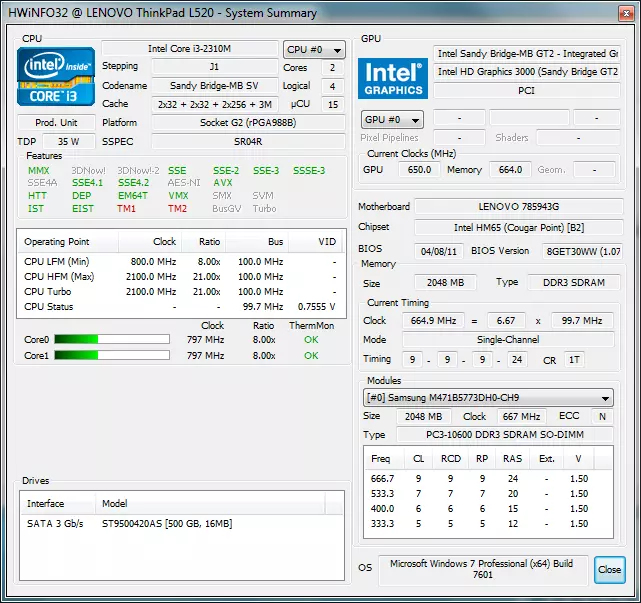Click the PC3-10600 DDR3 SDRAM SO-DIMM field
641x603 pixels.
pos(505,434)
